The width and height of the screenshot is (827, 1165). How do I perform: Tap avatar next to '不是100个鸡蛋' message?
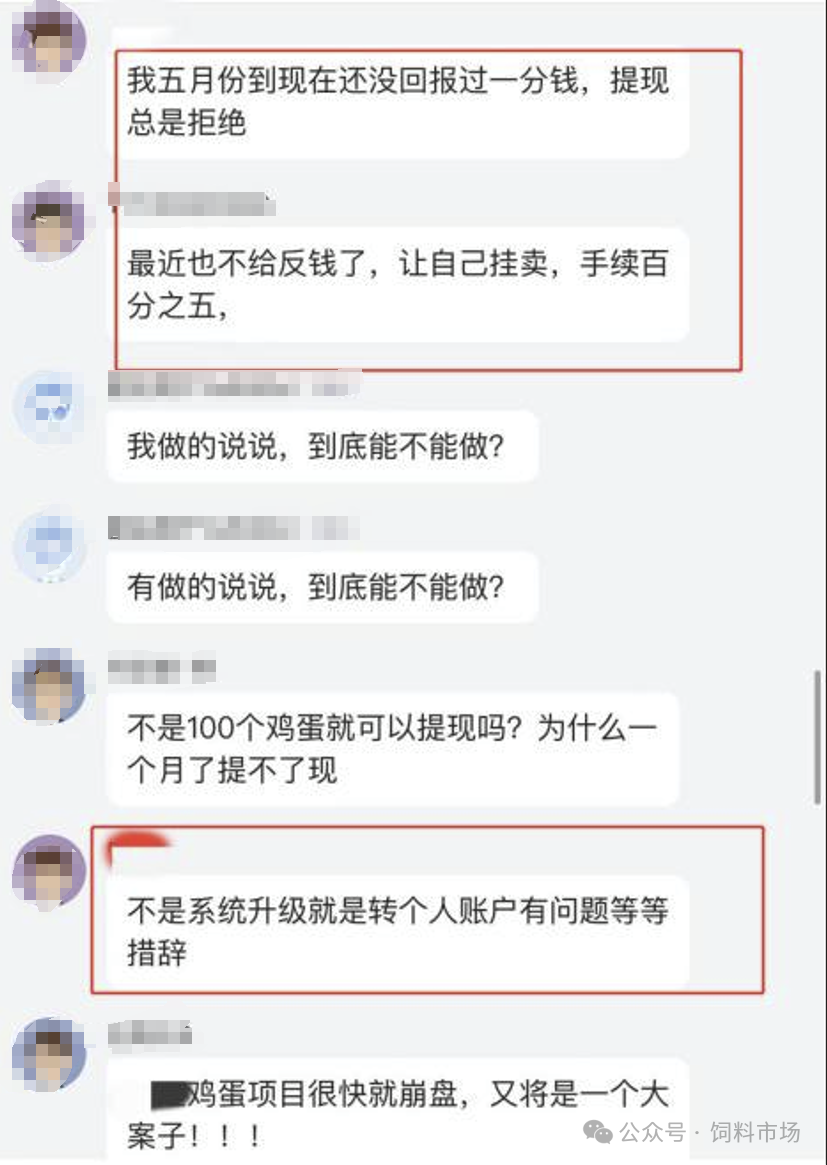tap(49, 685)
